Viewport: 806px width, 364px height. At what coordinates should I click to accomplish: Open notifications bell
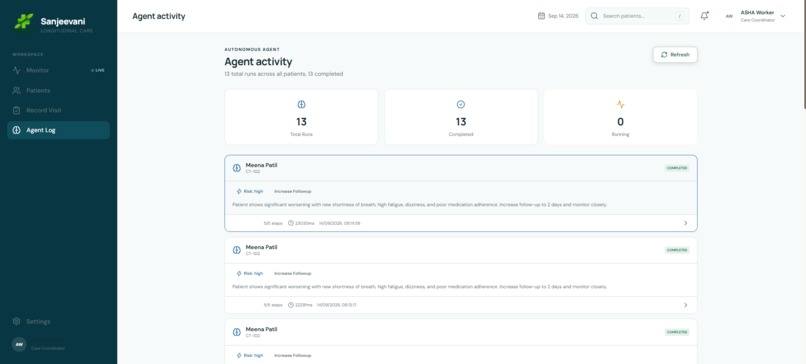pyautogui.click(x=704, y=16)
